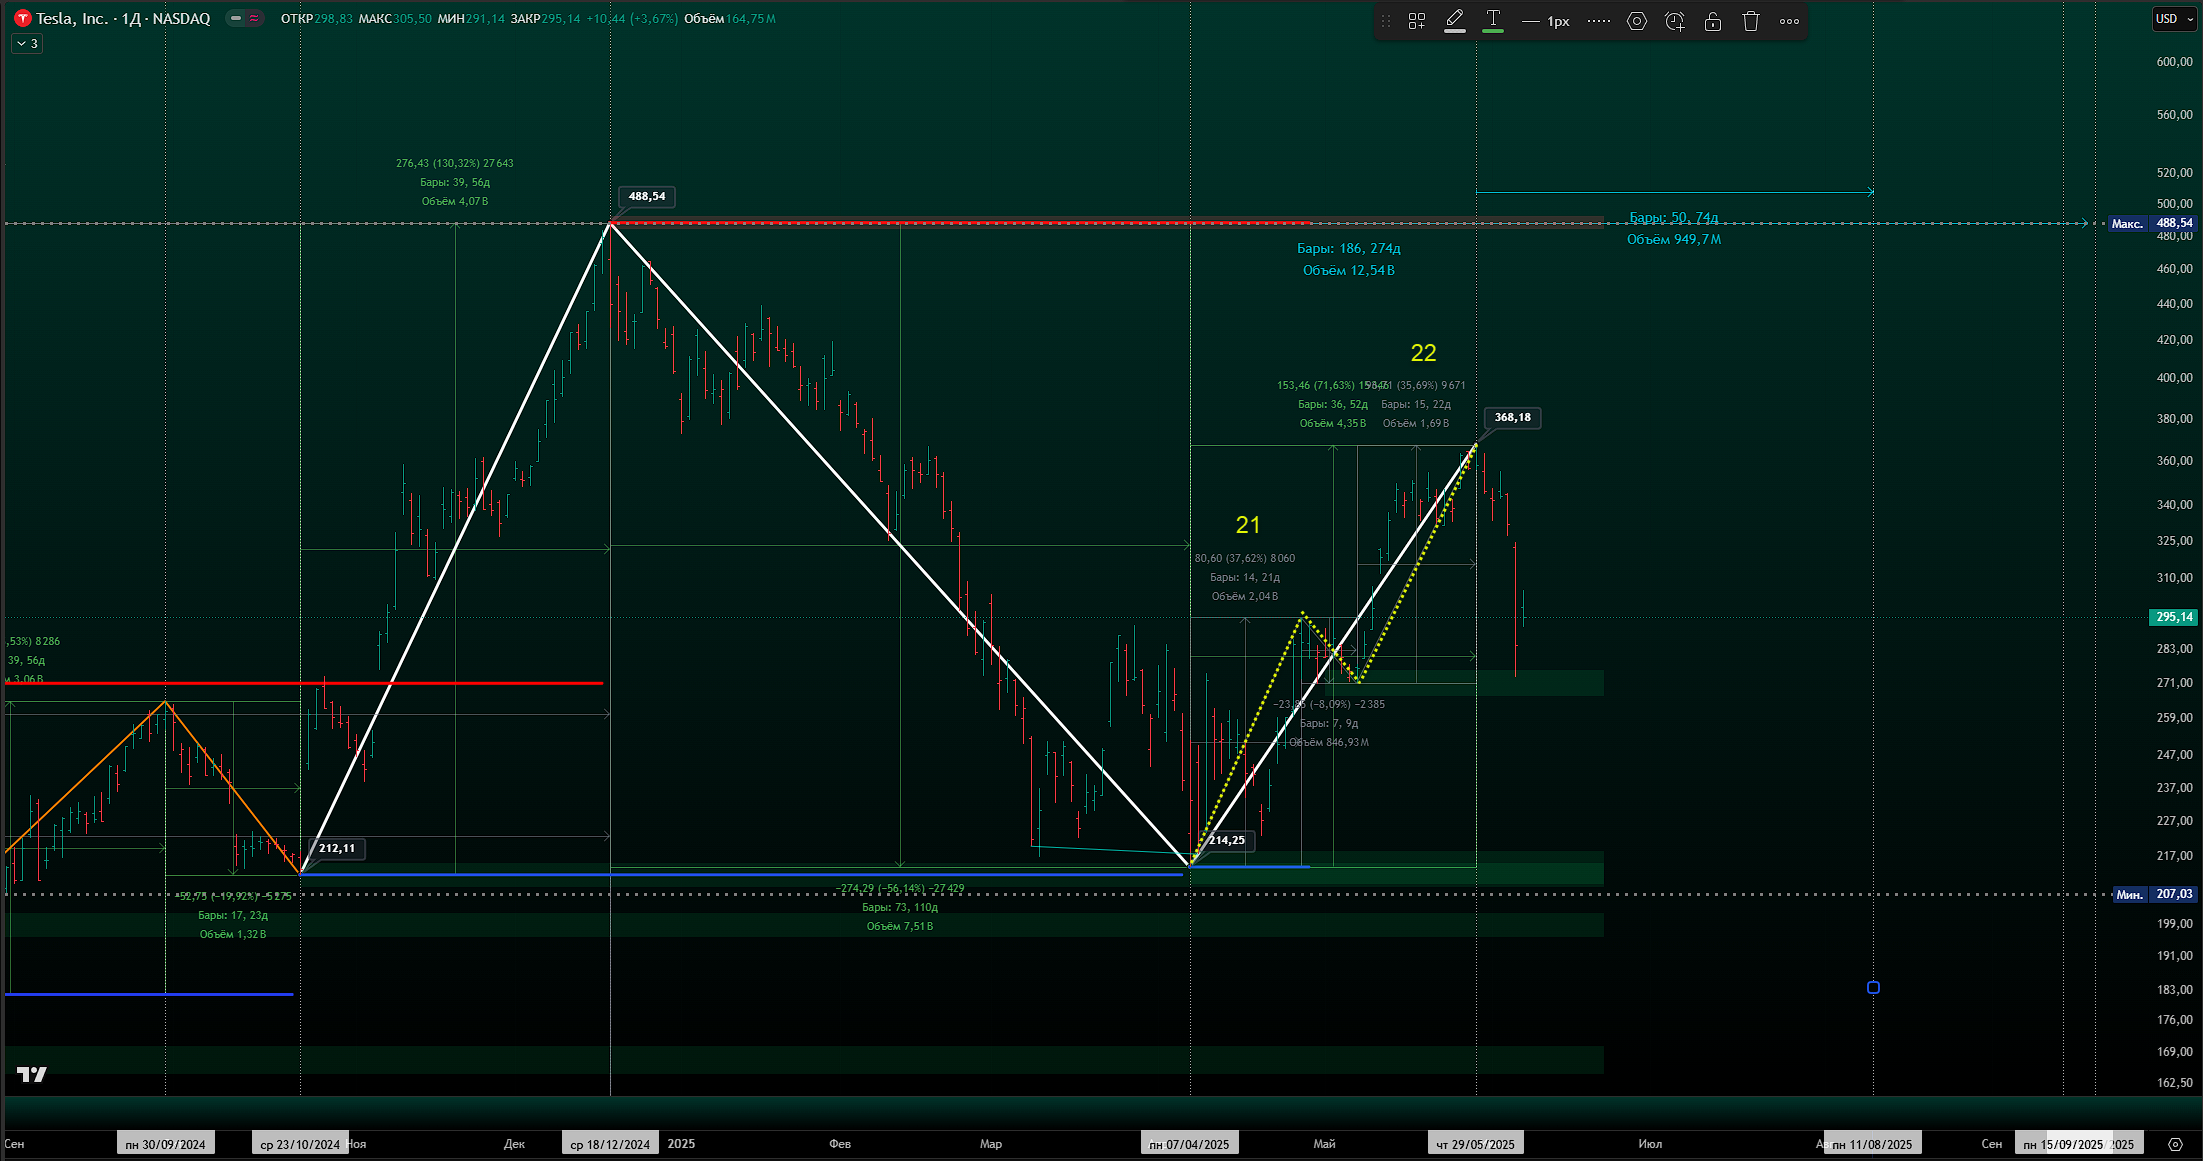Click the 'Фев' month label on time axis
The height and width of the screenshot is (1161, 2203).
(840, 1144)
